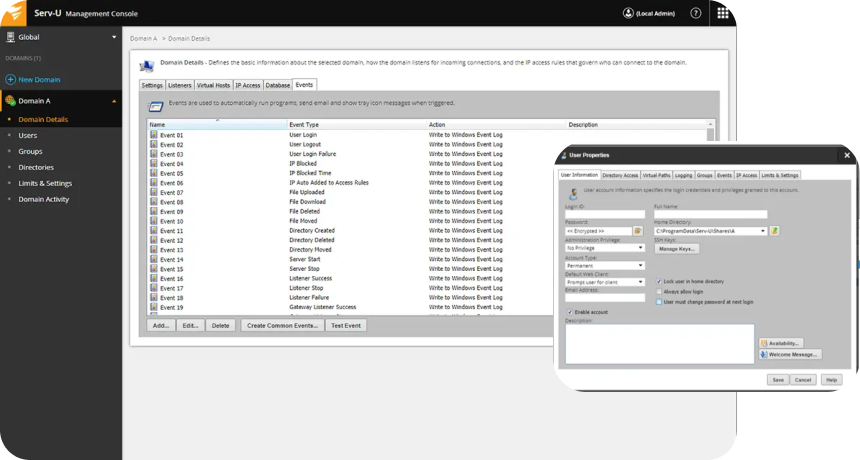Switch to the Virtual Hosts tab

213,86
